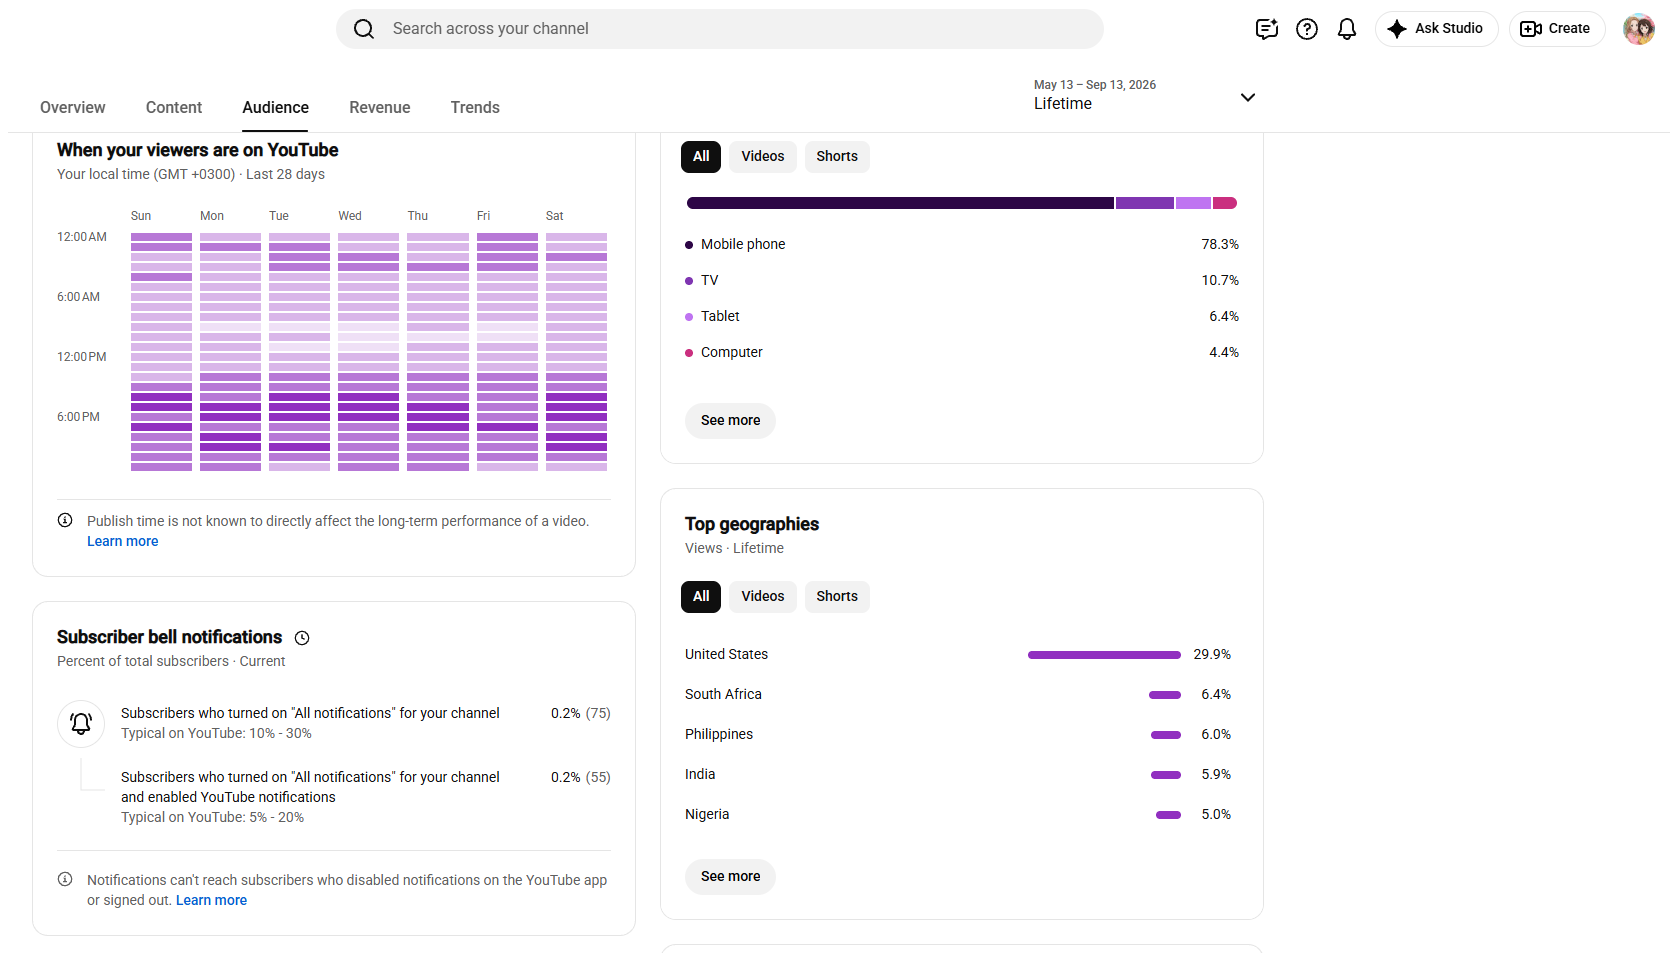Open the account avatar menu

(x=1638, y=29)
